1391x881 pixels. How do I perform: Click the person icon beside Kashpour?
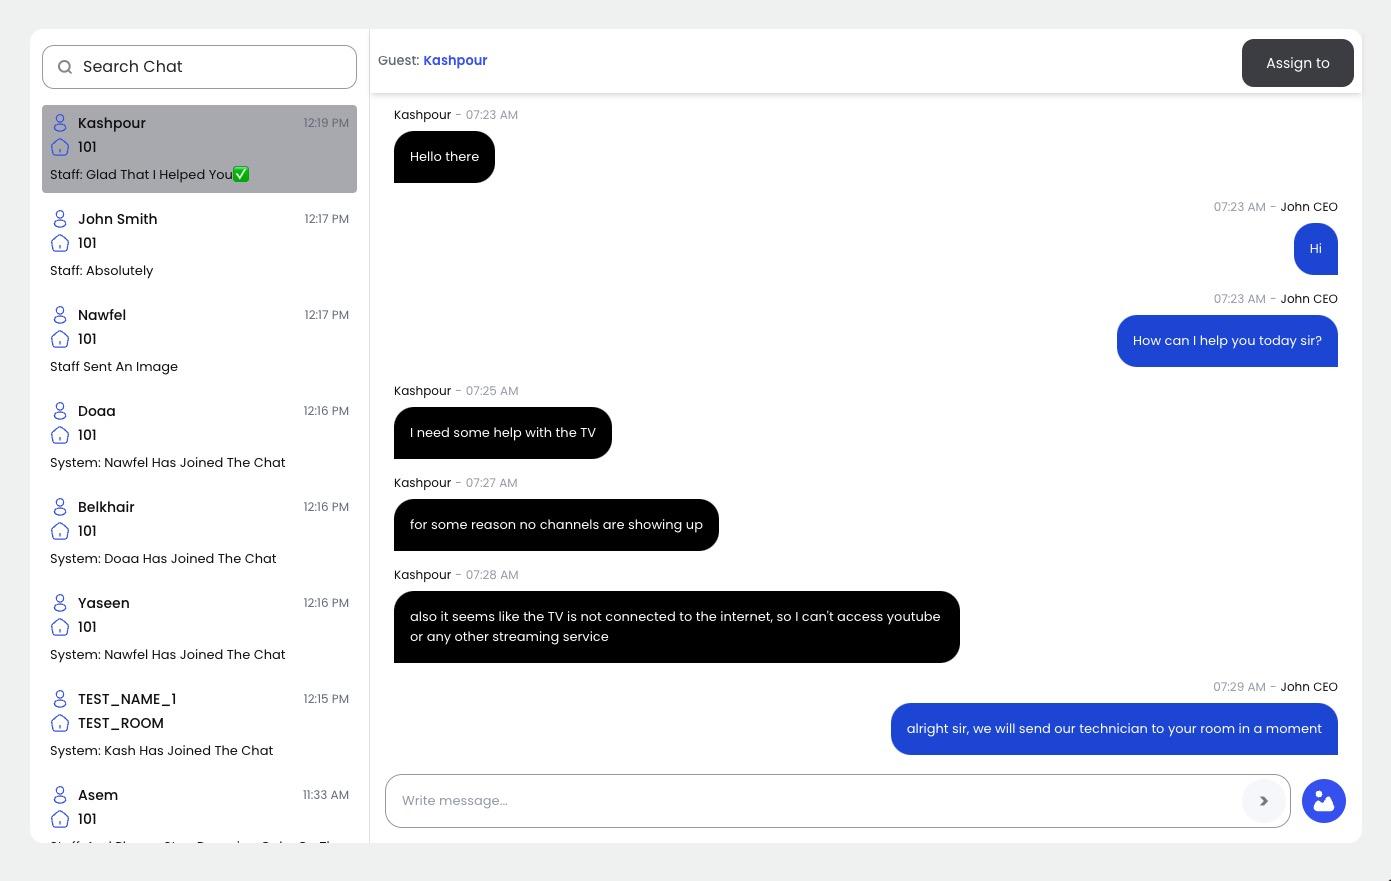coord(60,123)
